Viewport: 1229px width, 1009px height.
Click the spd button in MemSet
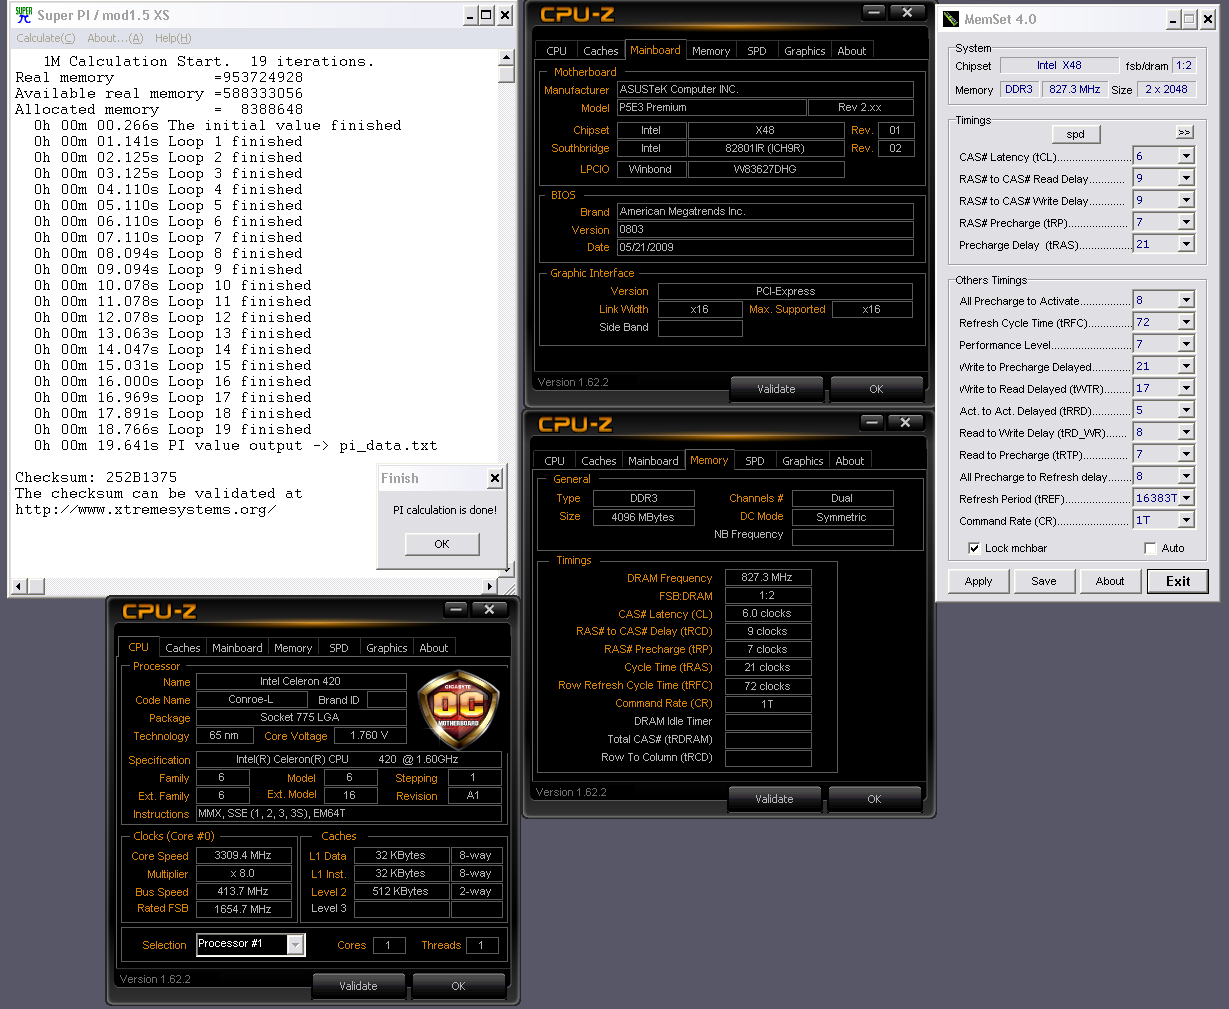[1076, 134]
